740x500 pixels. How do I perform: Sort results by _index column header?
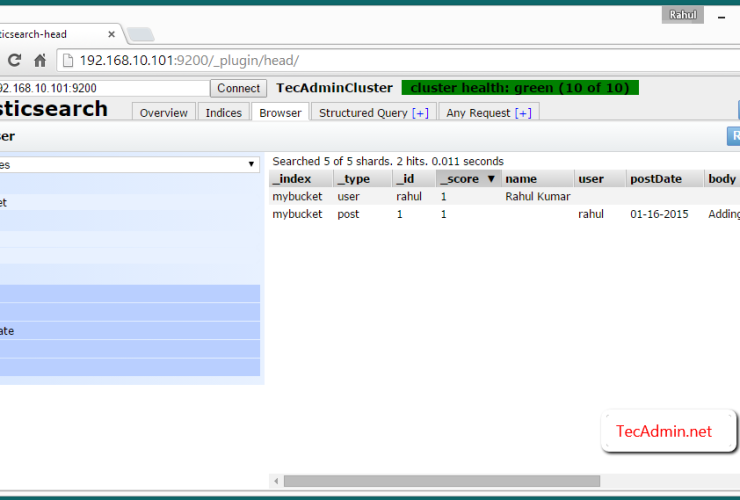(300, 179)
